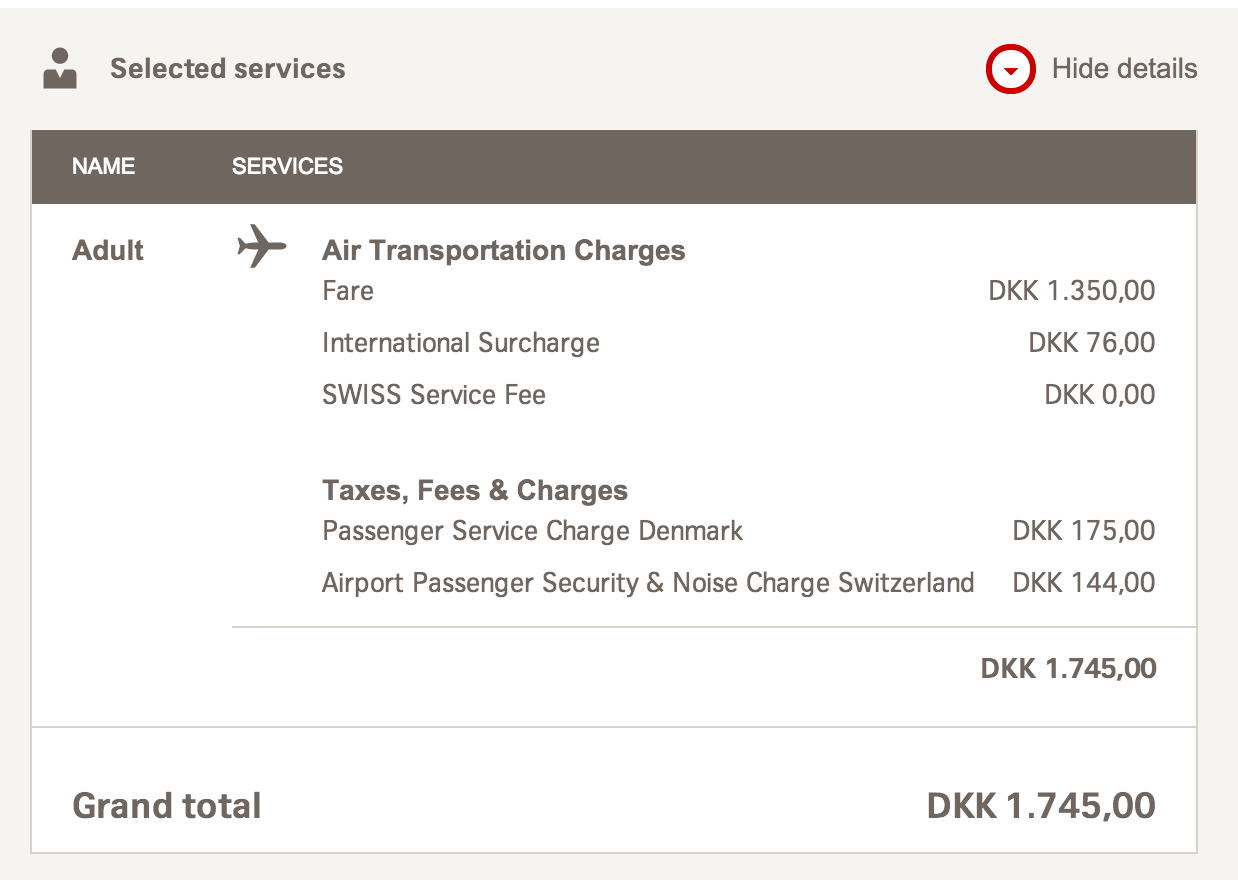Screen dimensions: 1238x880
Task: Click the SERVICES column header
Action: click(287, 167)
